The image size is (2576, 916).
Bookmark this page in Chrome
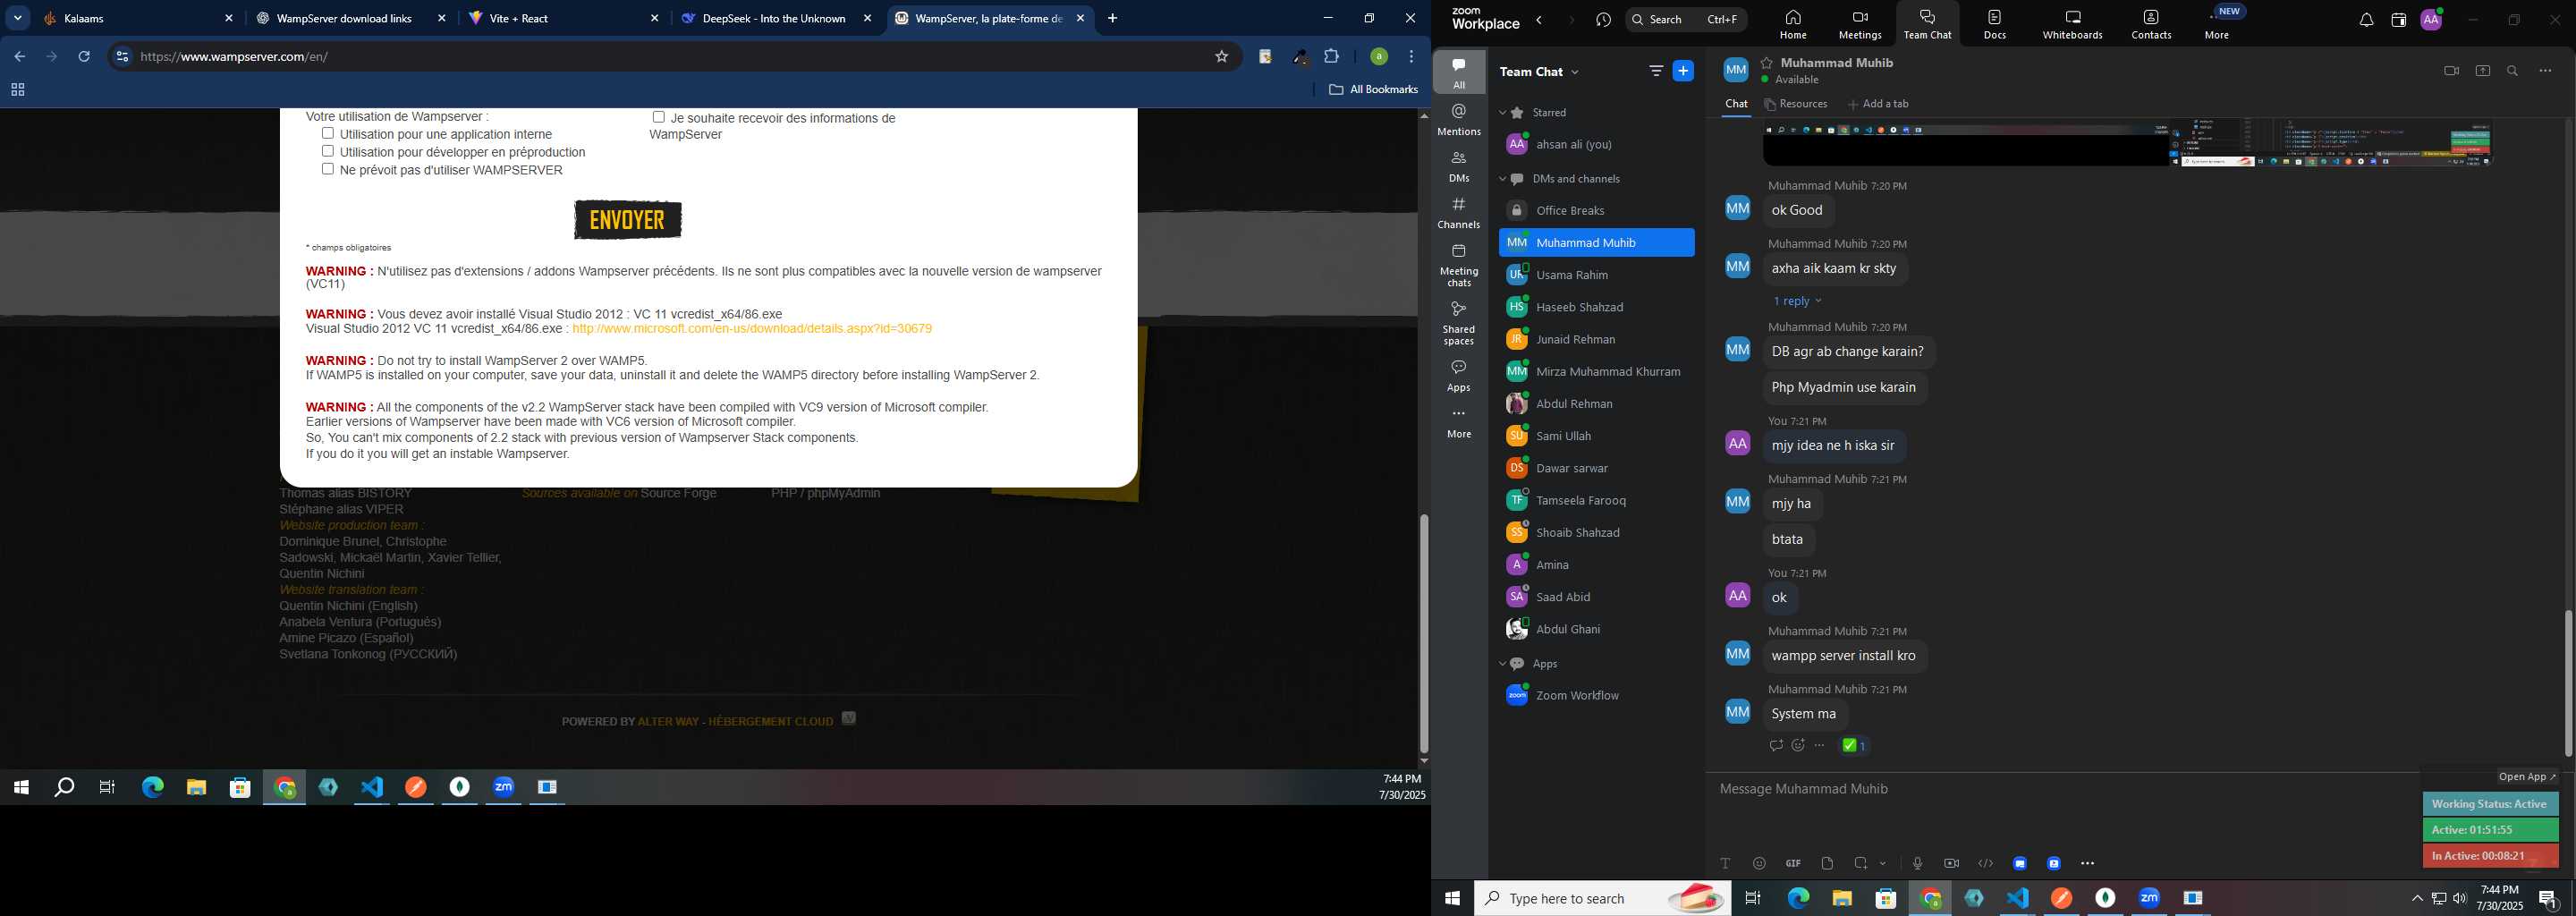(1221, 57)
